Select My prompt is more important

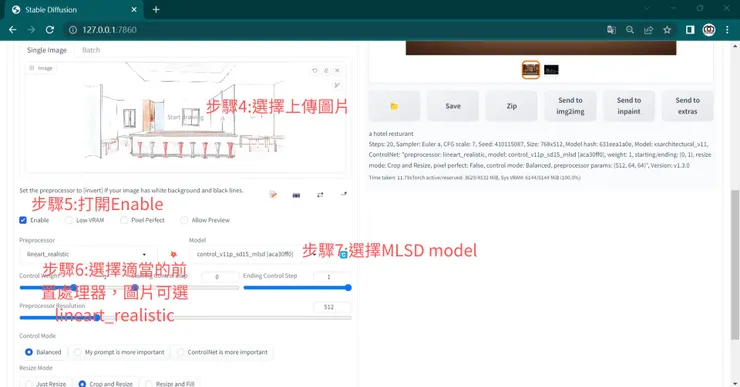[x=119, y=352]
